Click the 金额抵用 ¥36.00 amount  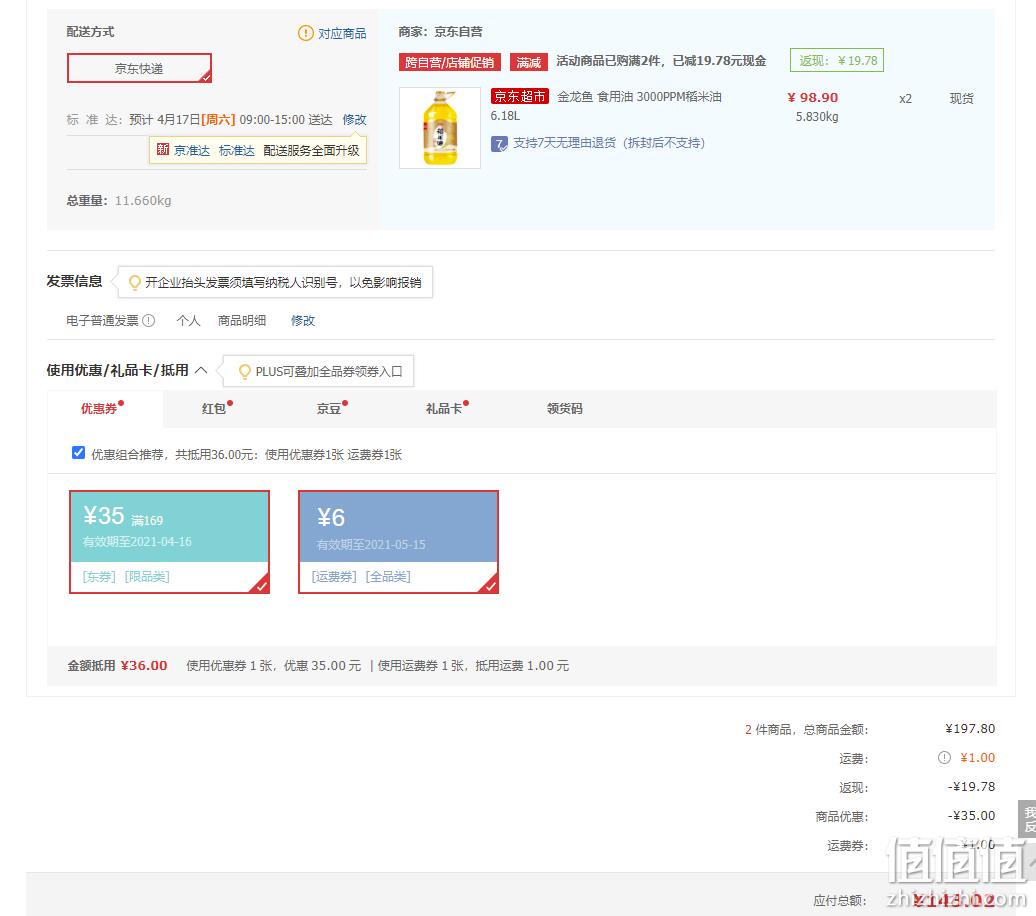click(144, 666)
